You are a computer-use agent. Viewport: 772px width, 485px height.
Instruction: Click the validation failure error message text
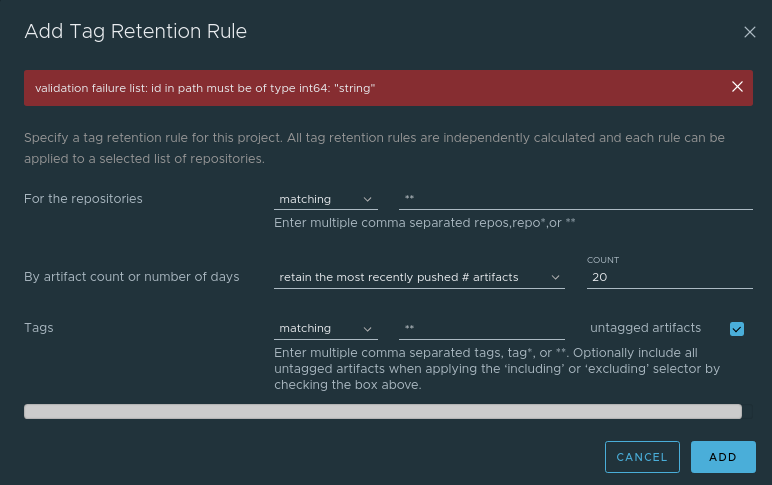(205, 88)
